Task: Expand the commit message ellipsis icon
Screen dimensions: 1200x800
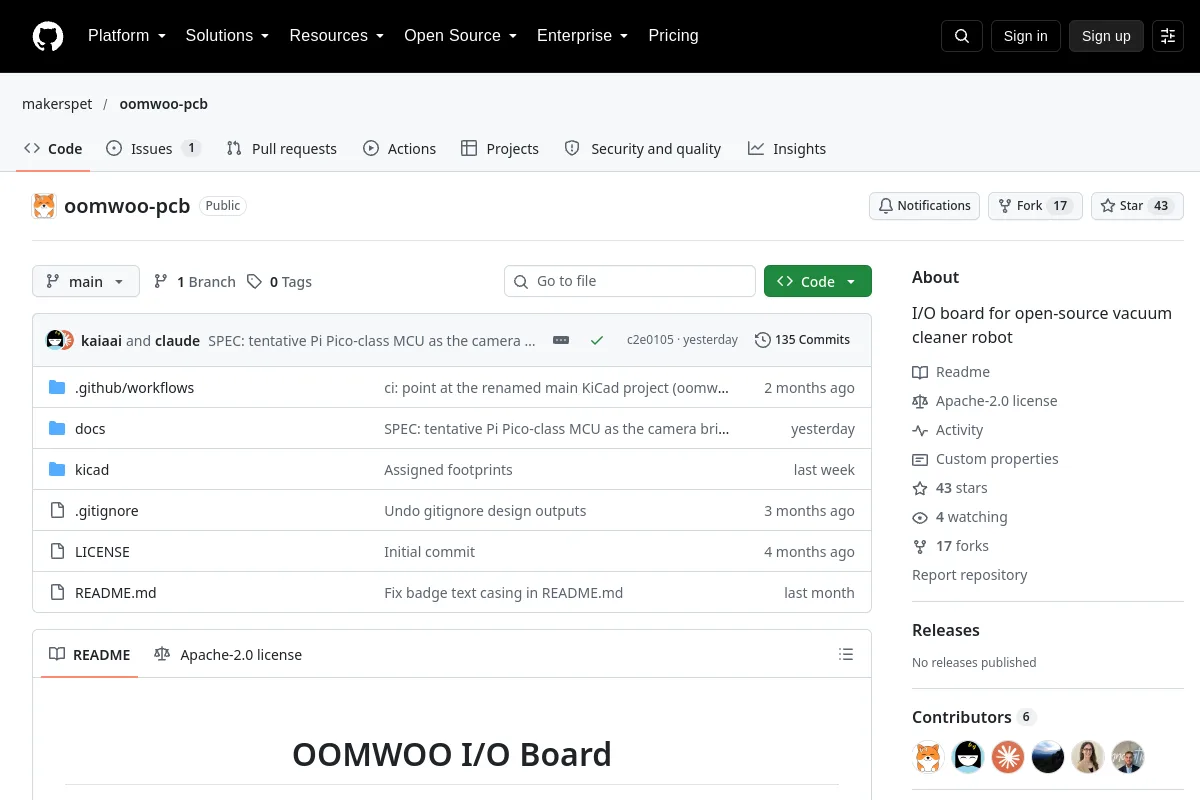Action: (561, 340)
